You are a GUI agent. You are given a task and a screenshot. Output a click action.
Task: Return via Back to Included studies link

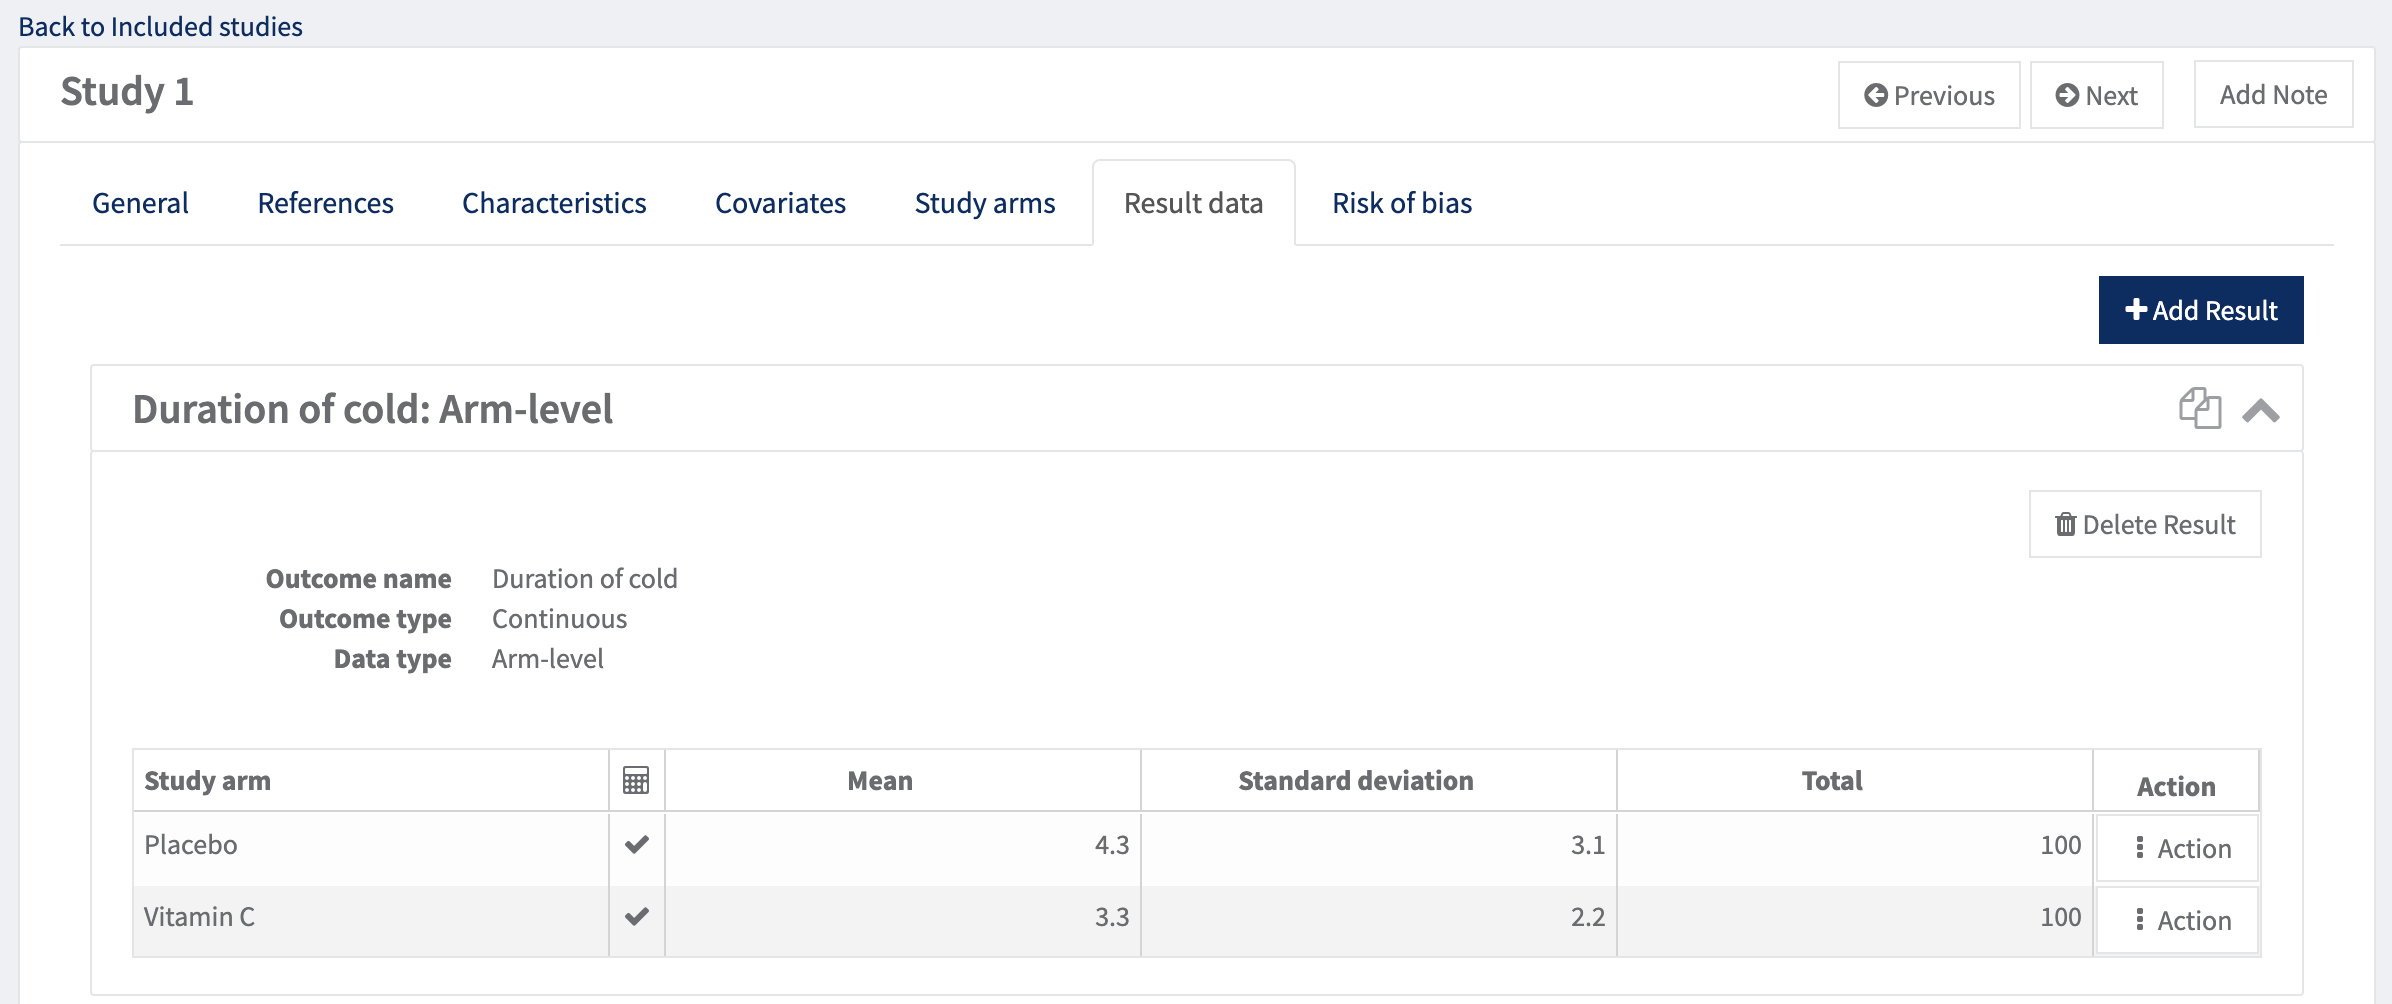click(160, 27)
